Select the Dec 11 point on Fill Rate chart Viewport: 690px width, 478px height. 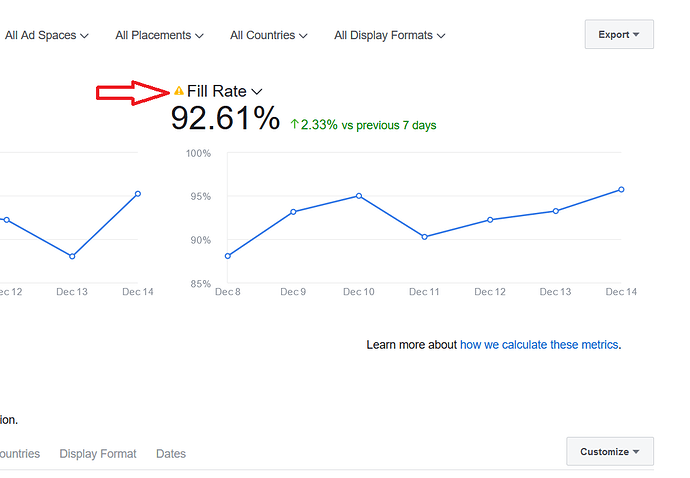pos(425,237)
